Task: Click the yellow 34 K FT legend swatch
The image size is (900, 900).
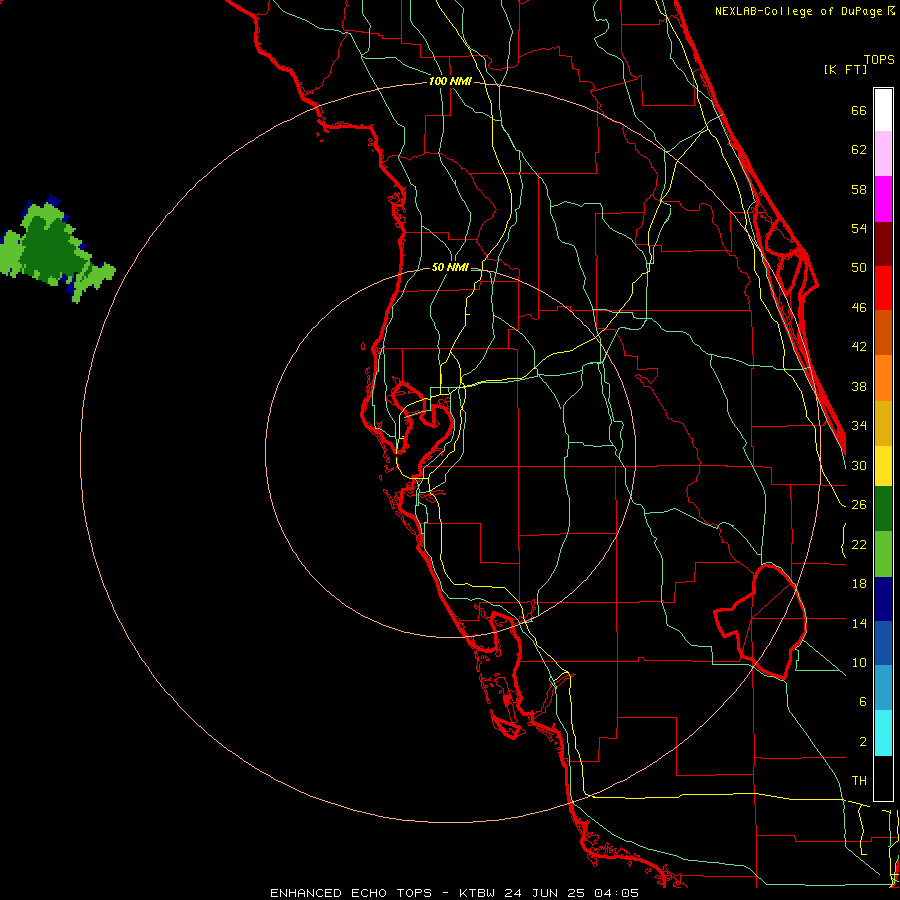Action: [883, 466]
